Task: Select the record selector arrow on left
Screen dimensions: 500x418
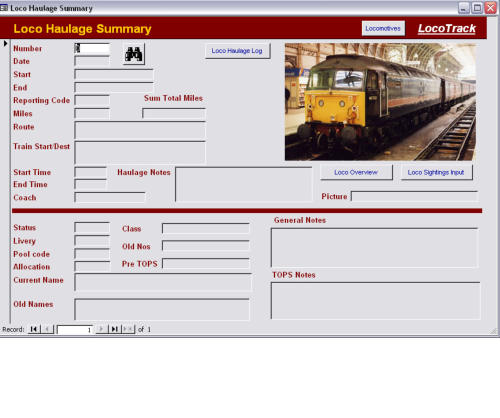Action: 5,43
